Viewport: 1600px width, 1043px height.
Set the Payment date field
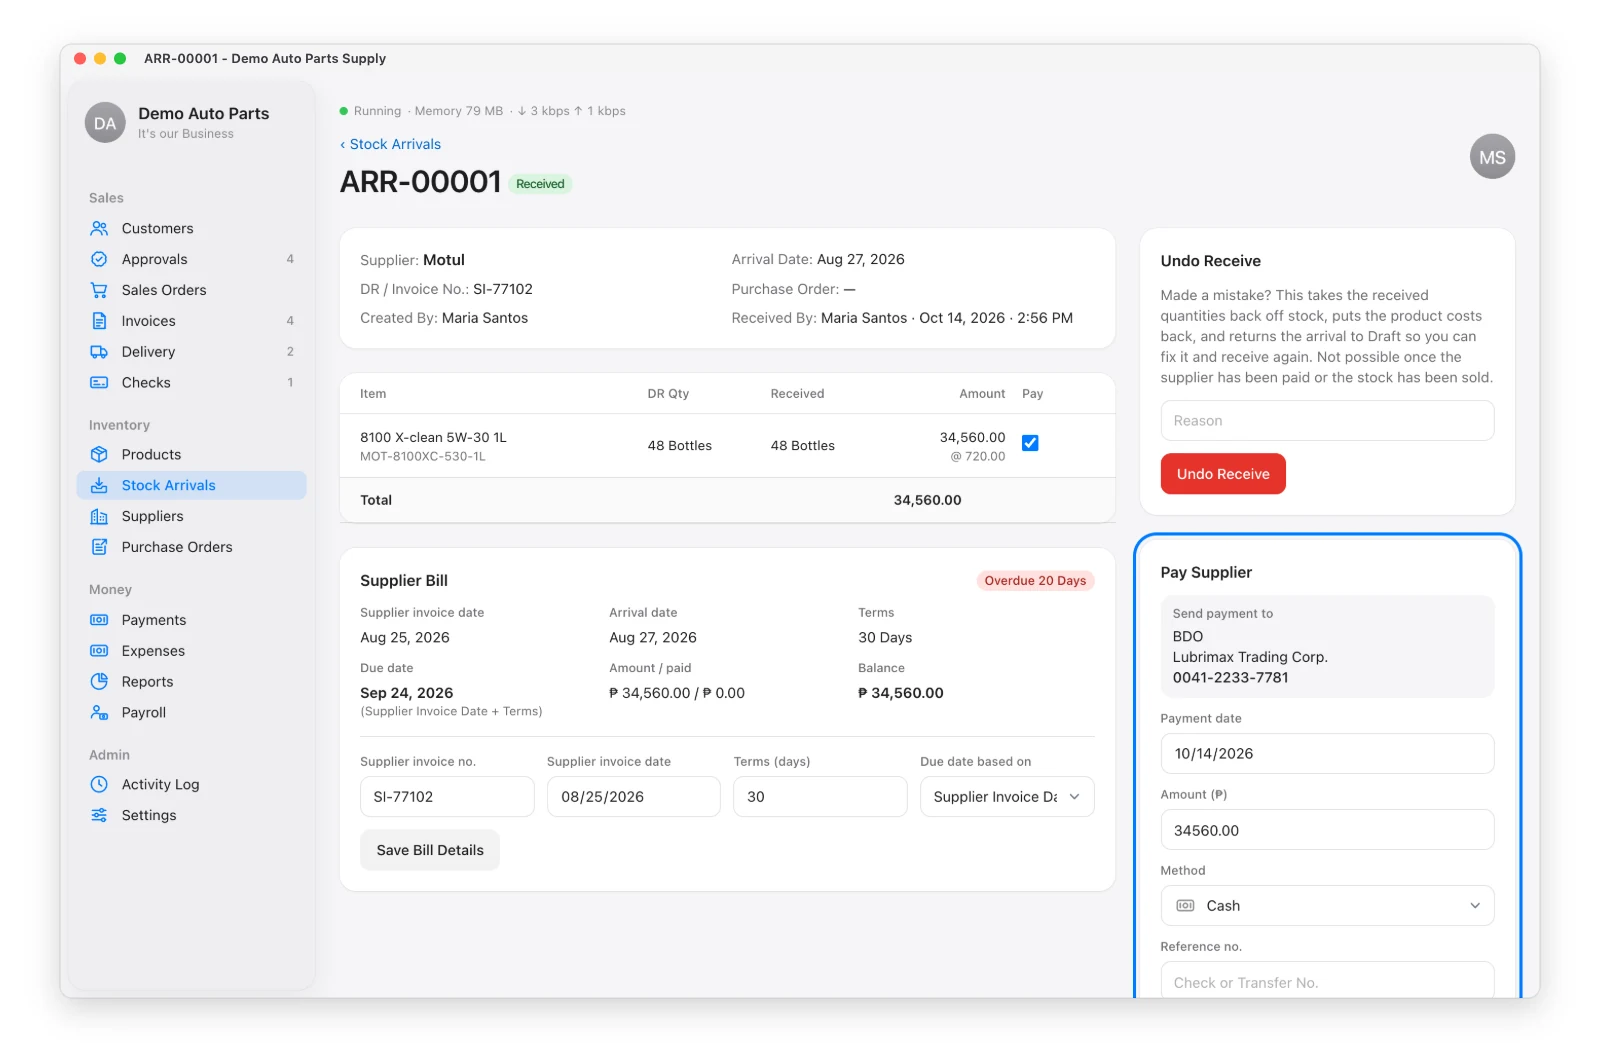pyautogui.click(x=1327, y=754)
